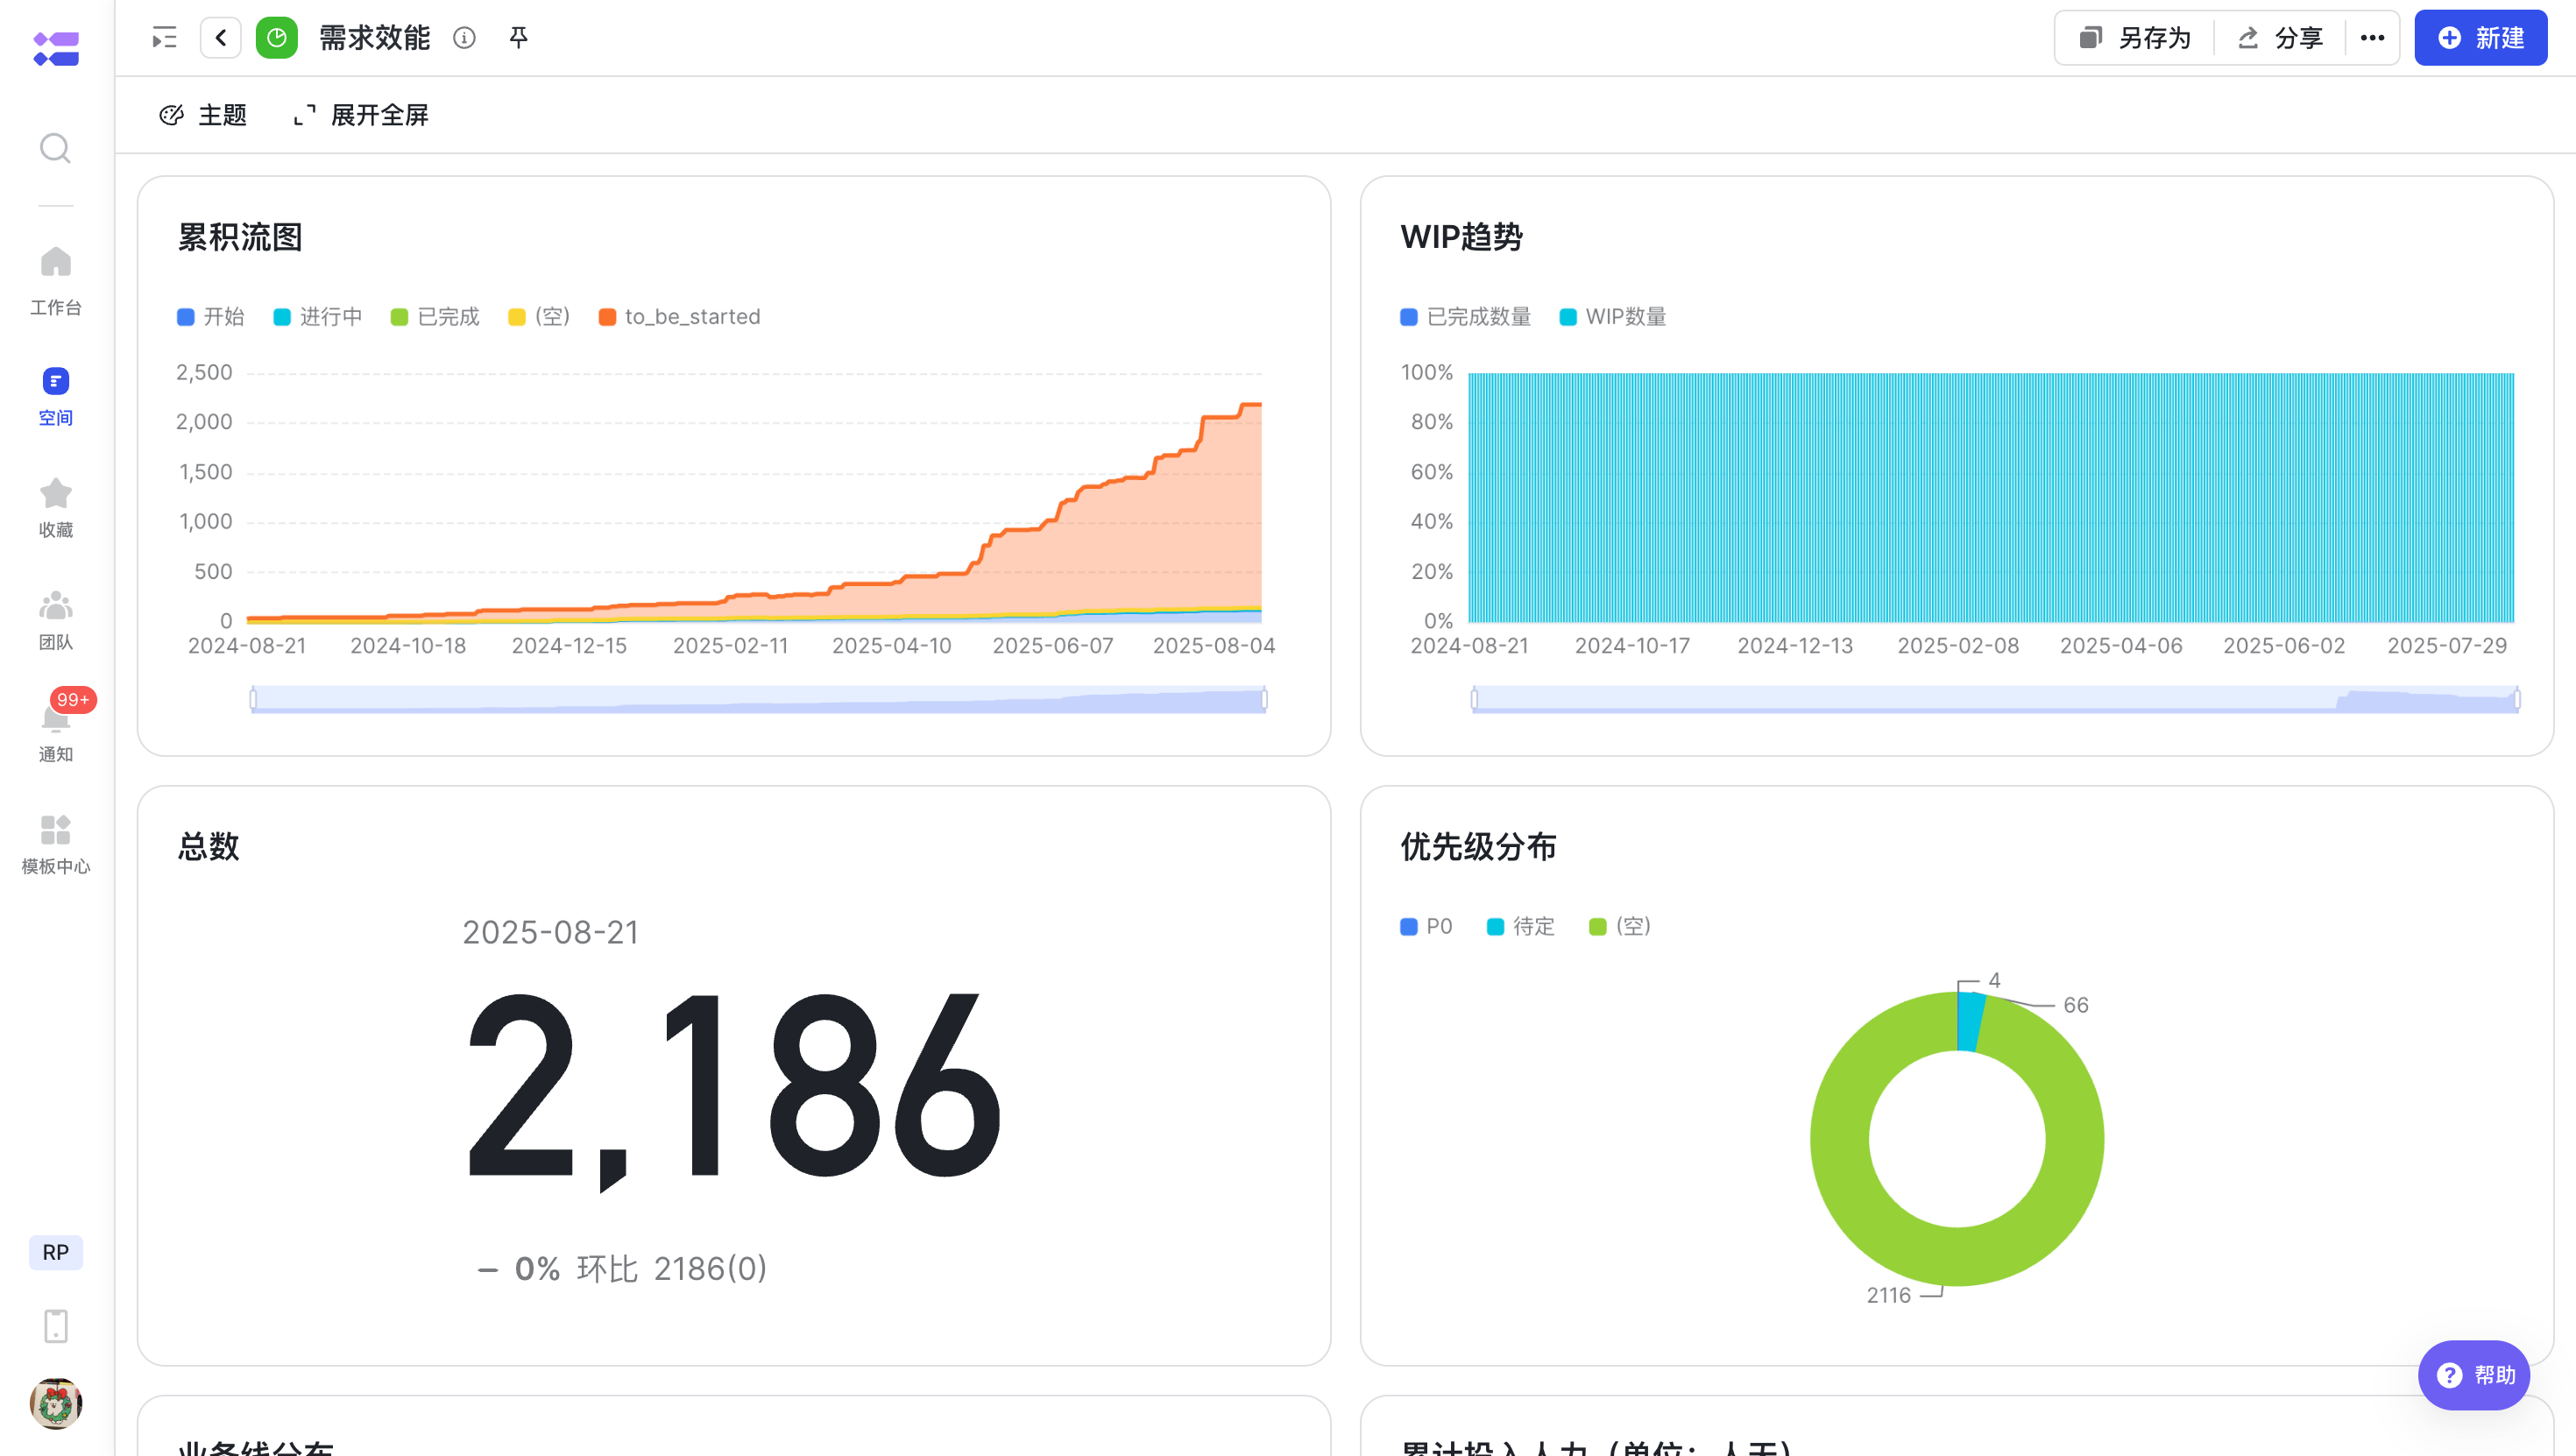Click the 优先级分布 card title

pos(1478,847)
